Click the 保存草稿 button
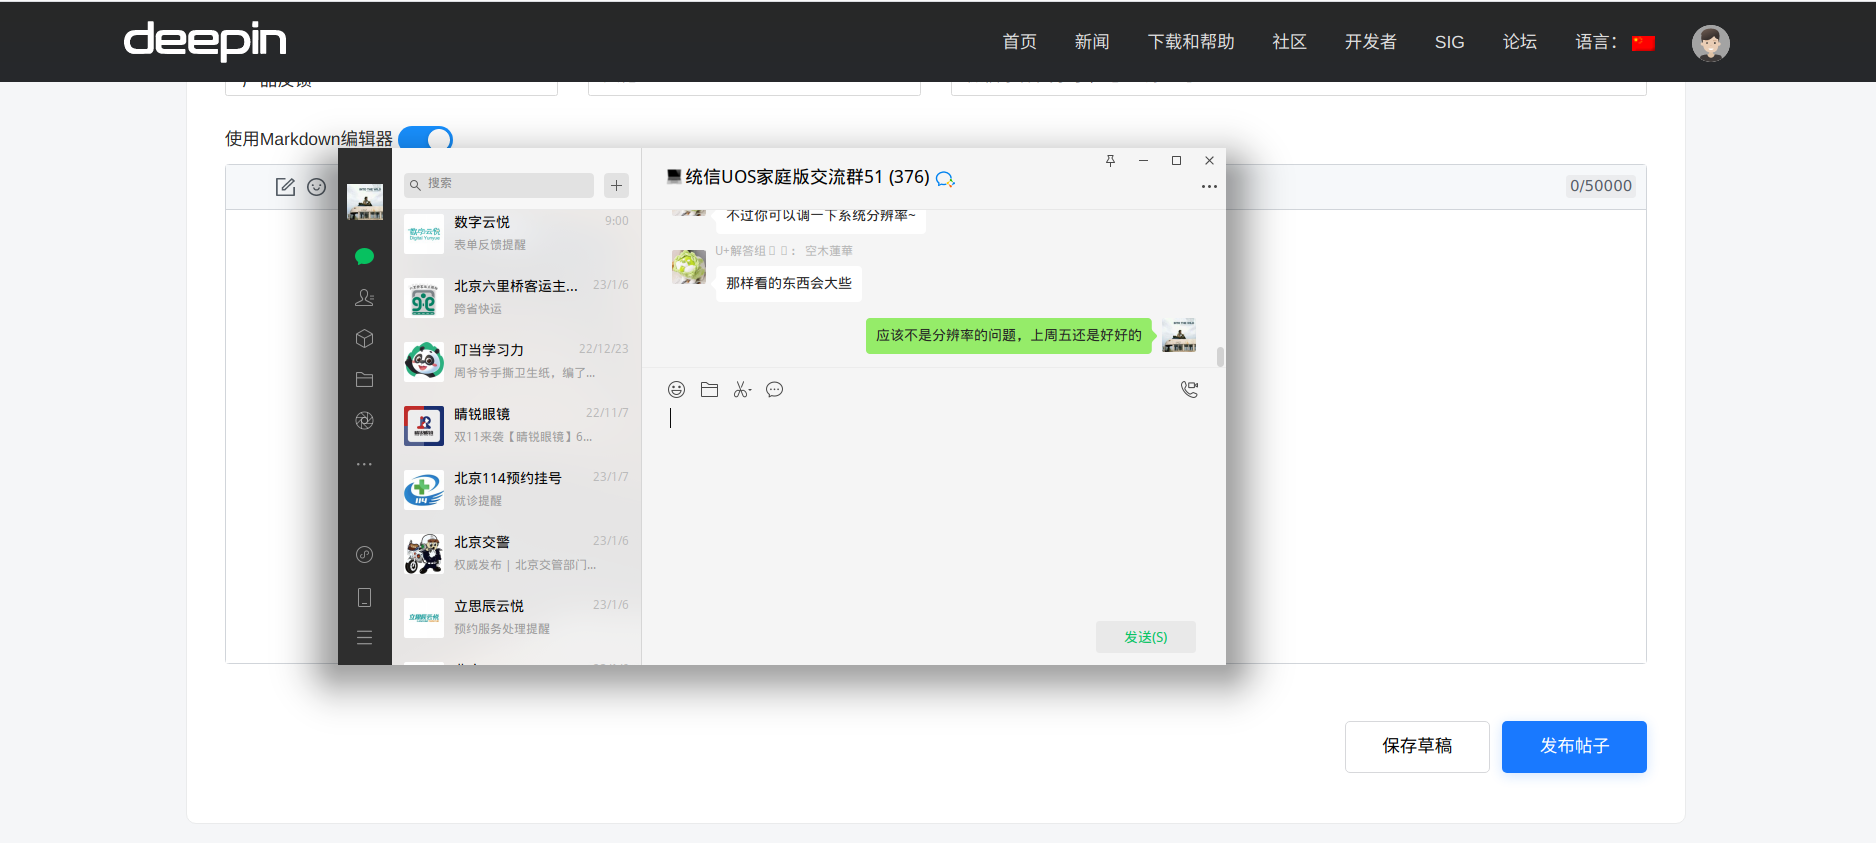The image size is (1876, 843). pyautogui.click(x=1417, y=747)
